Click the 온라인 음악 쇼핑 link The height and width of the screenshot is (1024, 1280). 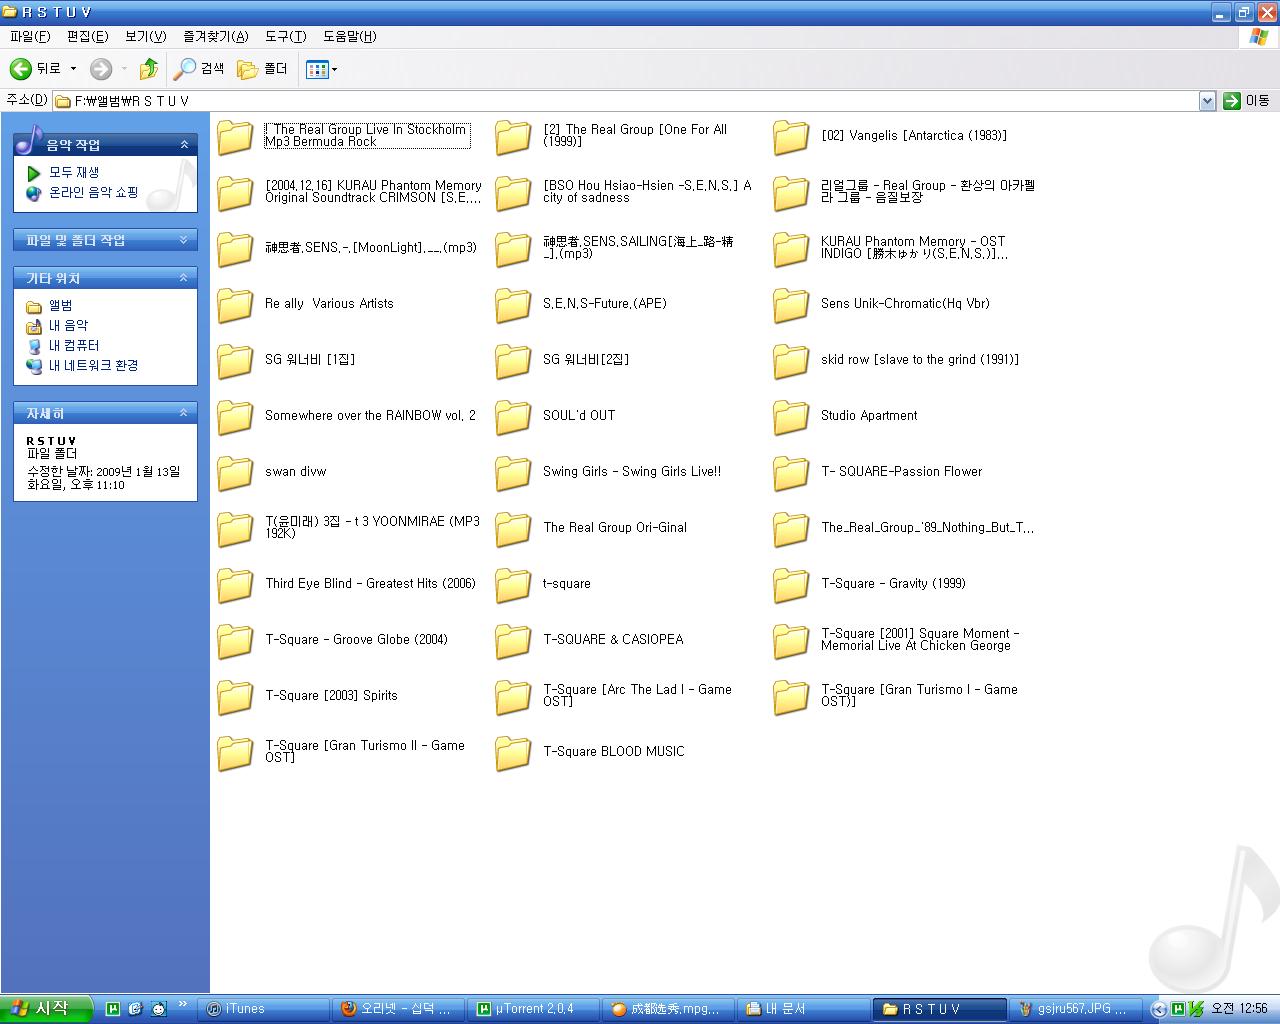pyautogui.click(x=94, y=193)
